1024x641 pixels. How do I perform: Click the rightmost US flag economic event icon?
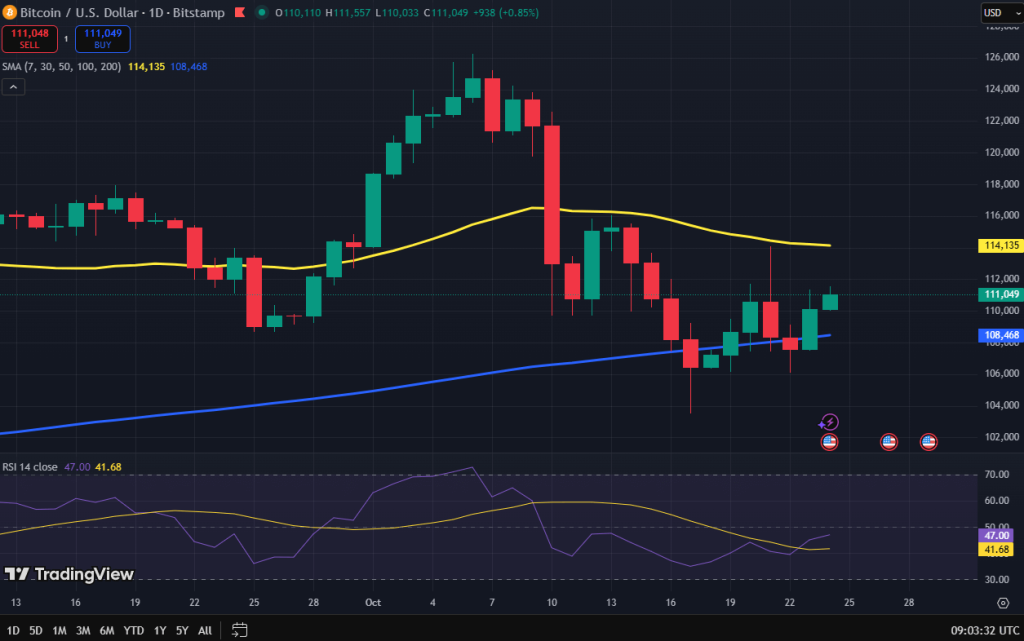(x=928, y=441)
